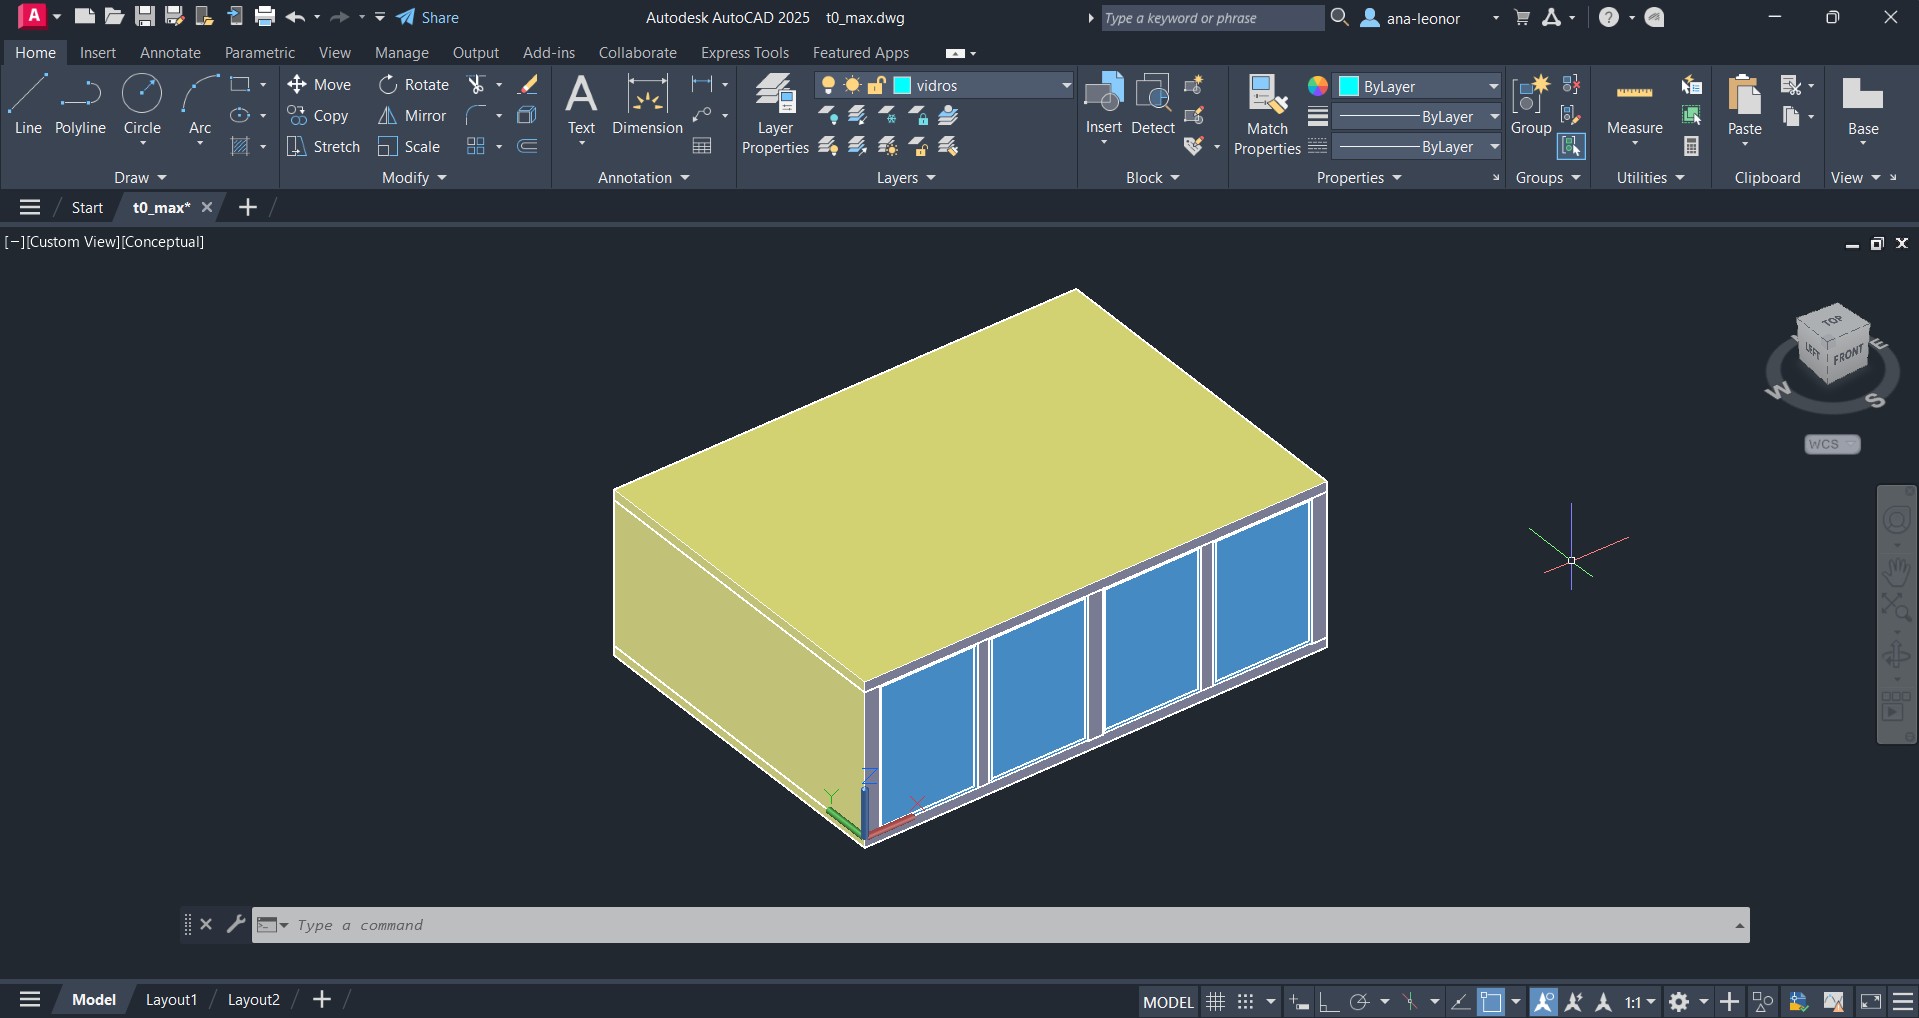Click the Insert block icon
Image resolution: width=1919 pixels, height=1018 pixels.
pos(1104,98)
